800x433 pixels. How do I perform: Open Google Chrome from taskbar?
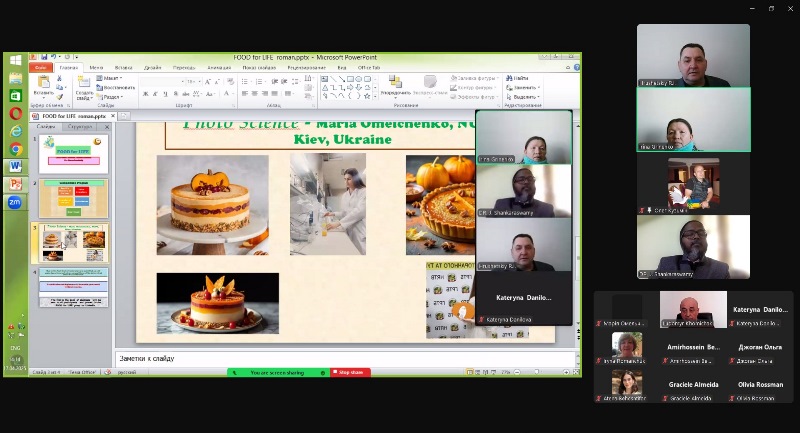pos(15,149)
